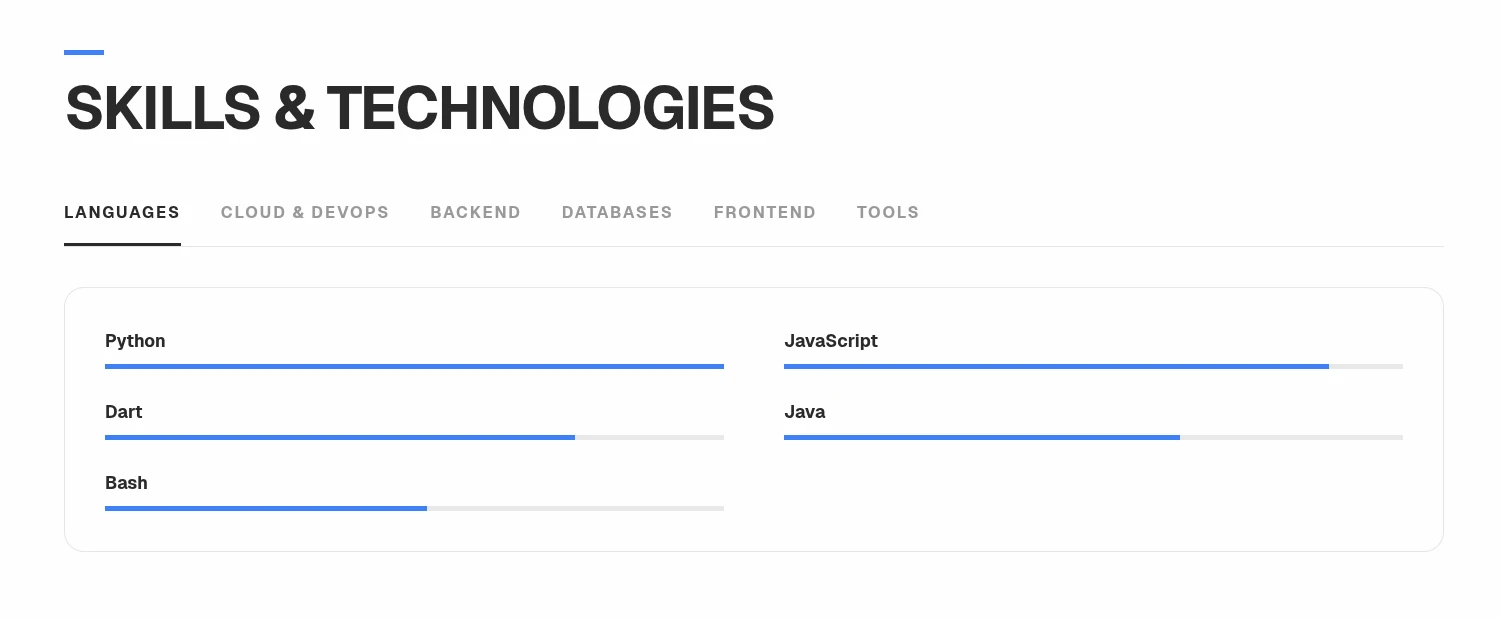1500x619 pixels.
Task: Click the Python skill label
Action: coord(135,341)
